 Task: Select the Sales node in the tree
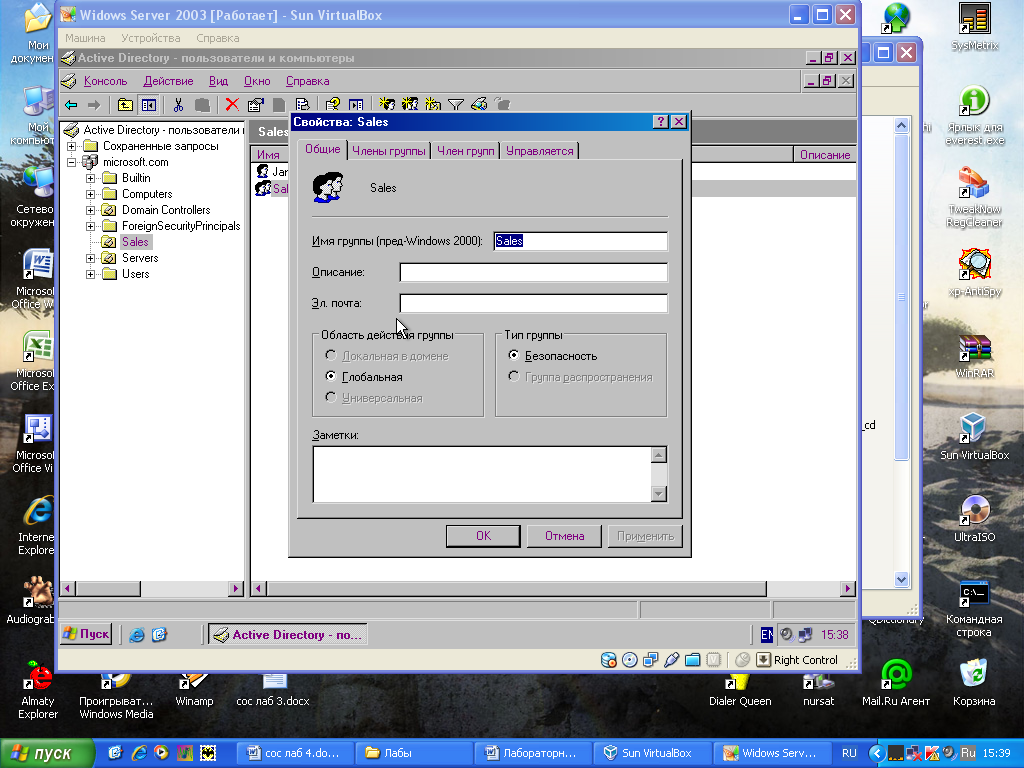[x=135, y=242]
